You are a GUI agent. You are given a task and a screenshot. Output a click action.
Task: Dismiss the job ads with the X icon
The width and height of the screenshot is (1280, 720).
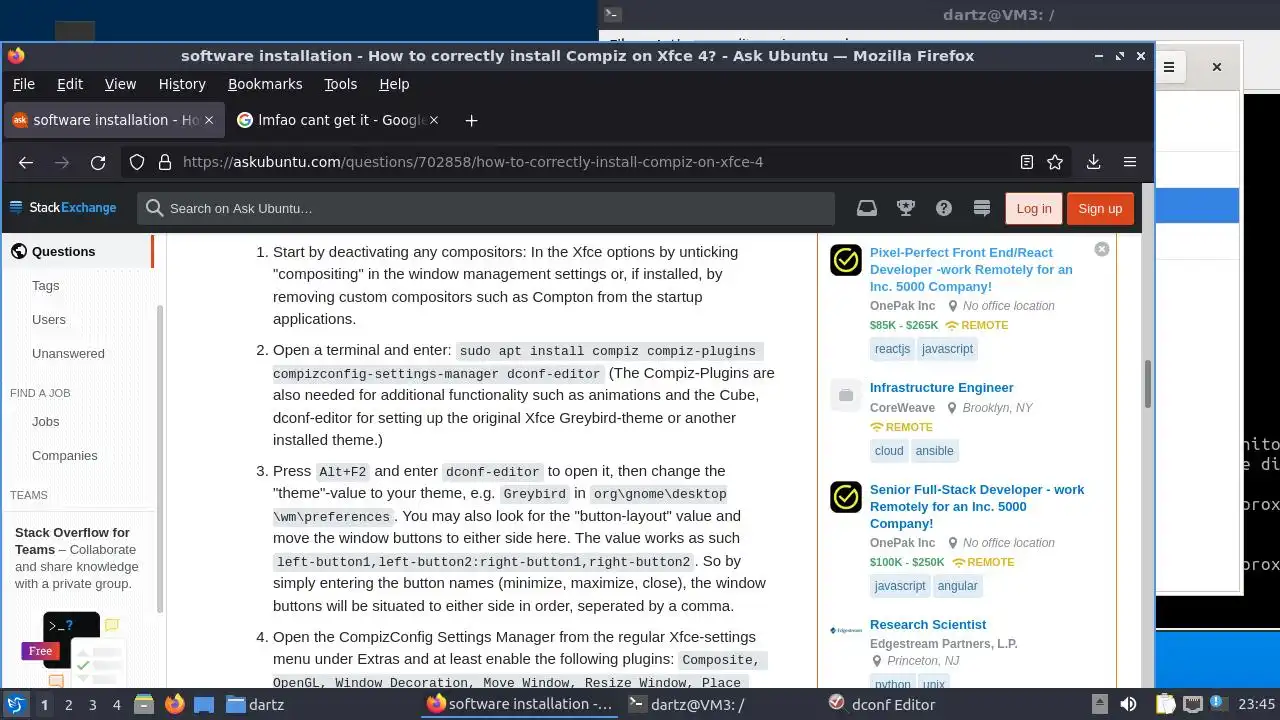point(1102,249)
